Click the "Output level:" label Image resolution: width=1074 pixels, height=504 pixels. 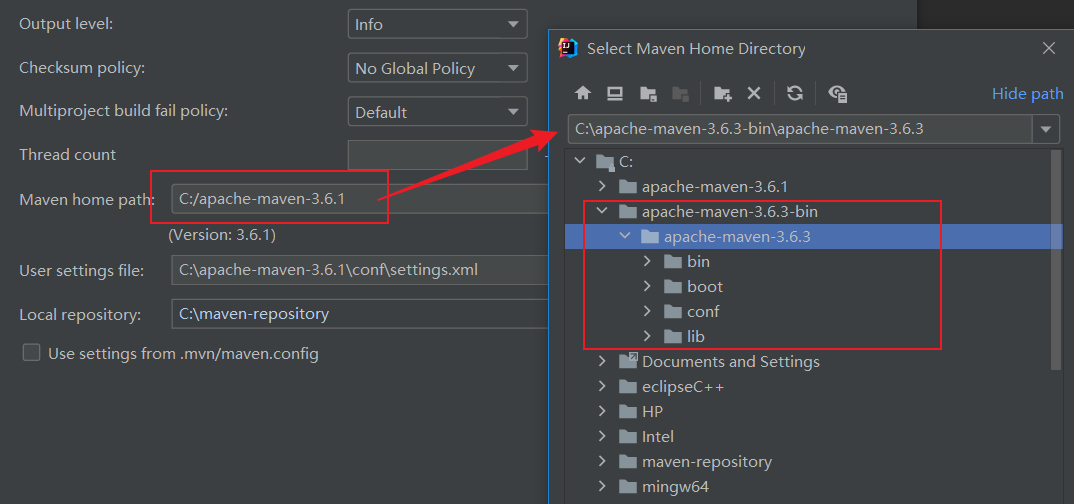pos(66,23)
